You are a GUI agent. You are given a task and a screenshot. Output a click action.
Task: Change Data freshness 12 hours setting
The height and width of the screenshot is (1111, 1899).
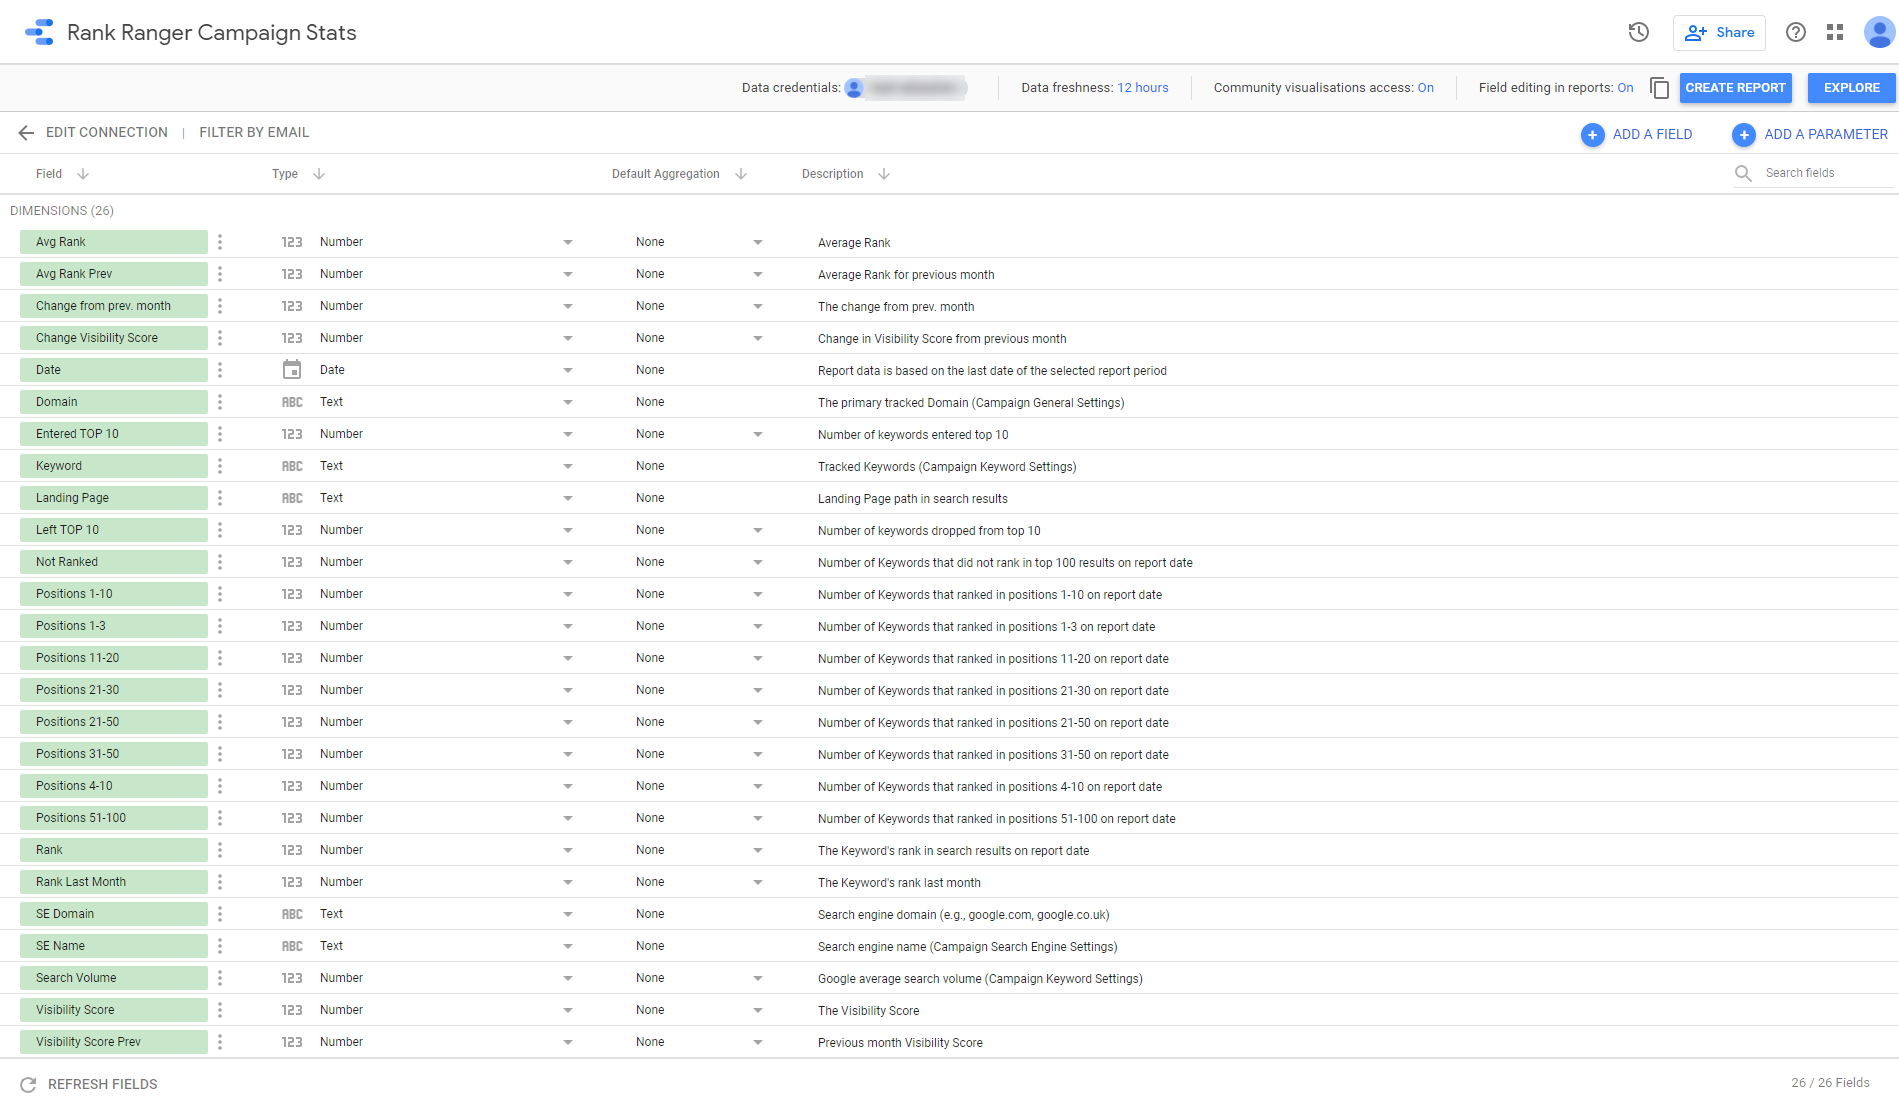[x=1142, y=88]
